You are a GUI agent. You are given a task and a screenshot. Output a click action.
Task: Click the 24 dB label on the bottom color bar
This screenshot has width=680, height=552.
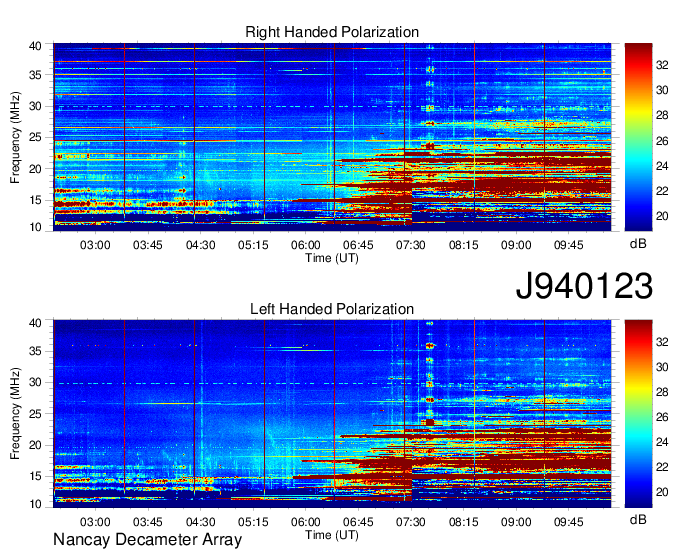tap(662, 442)
